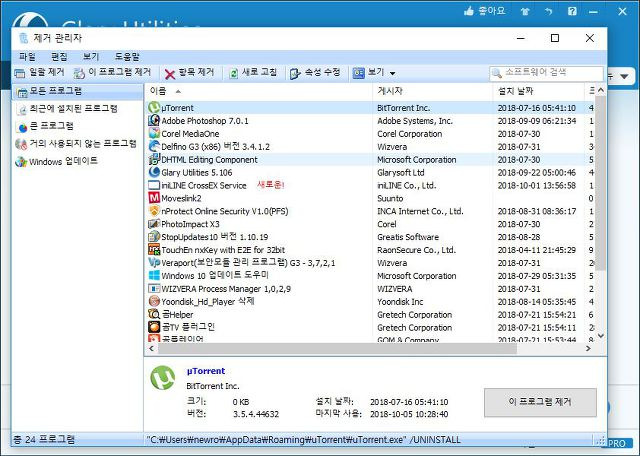Select Windows 업데이트 category
The image size is (640, 456).
pos(63,161)
